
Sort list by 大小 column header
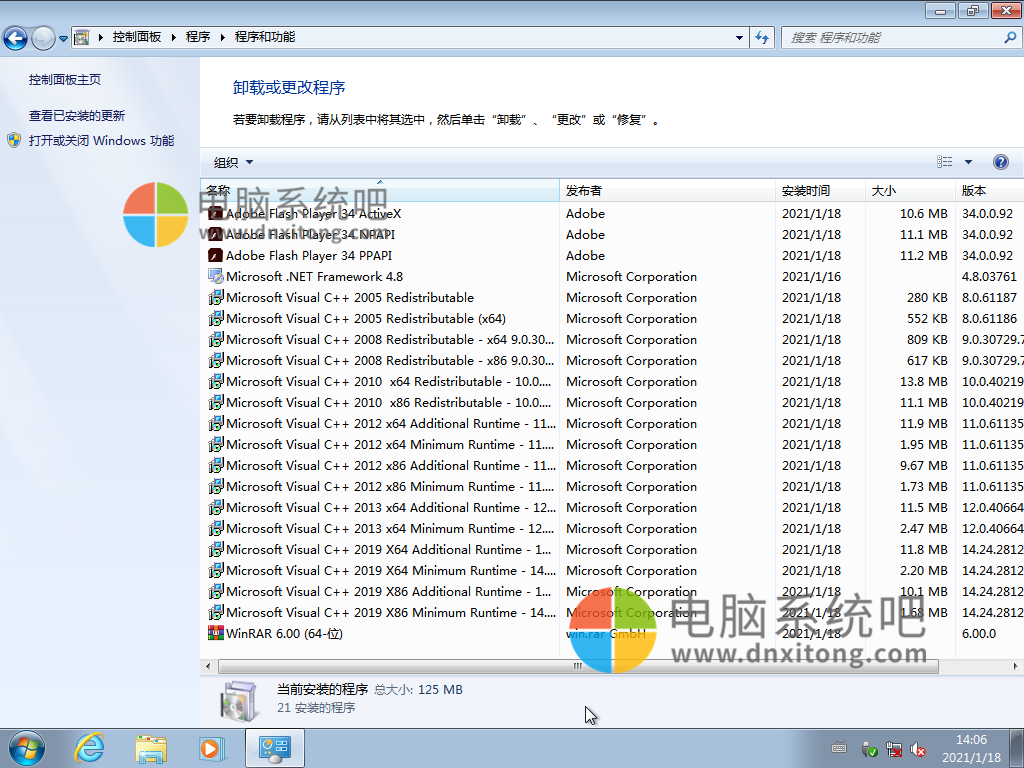[910, 191]
